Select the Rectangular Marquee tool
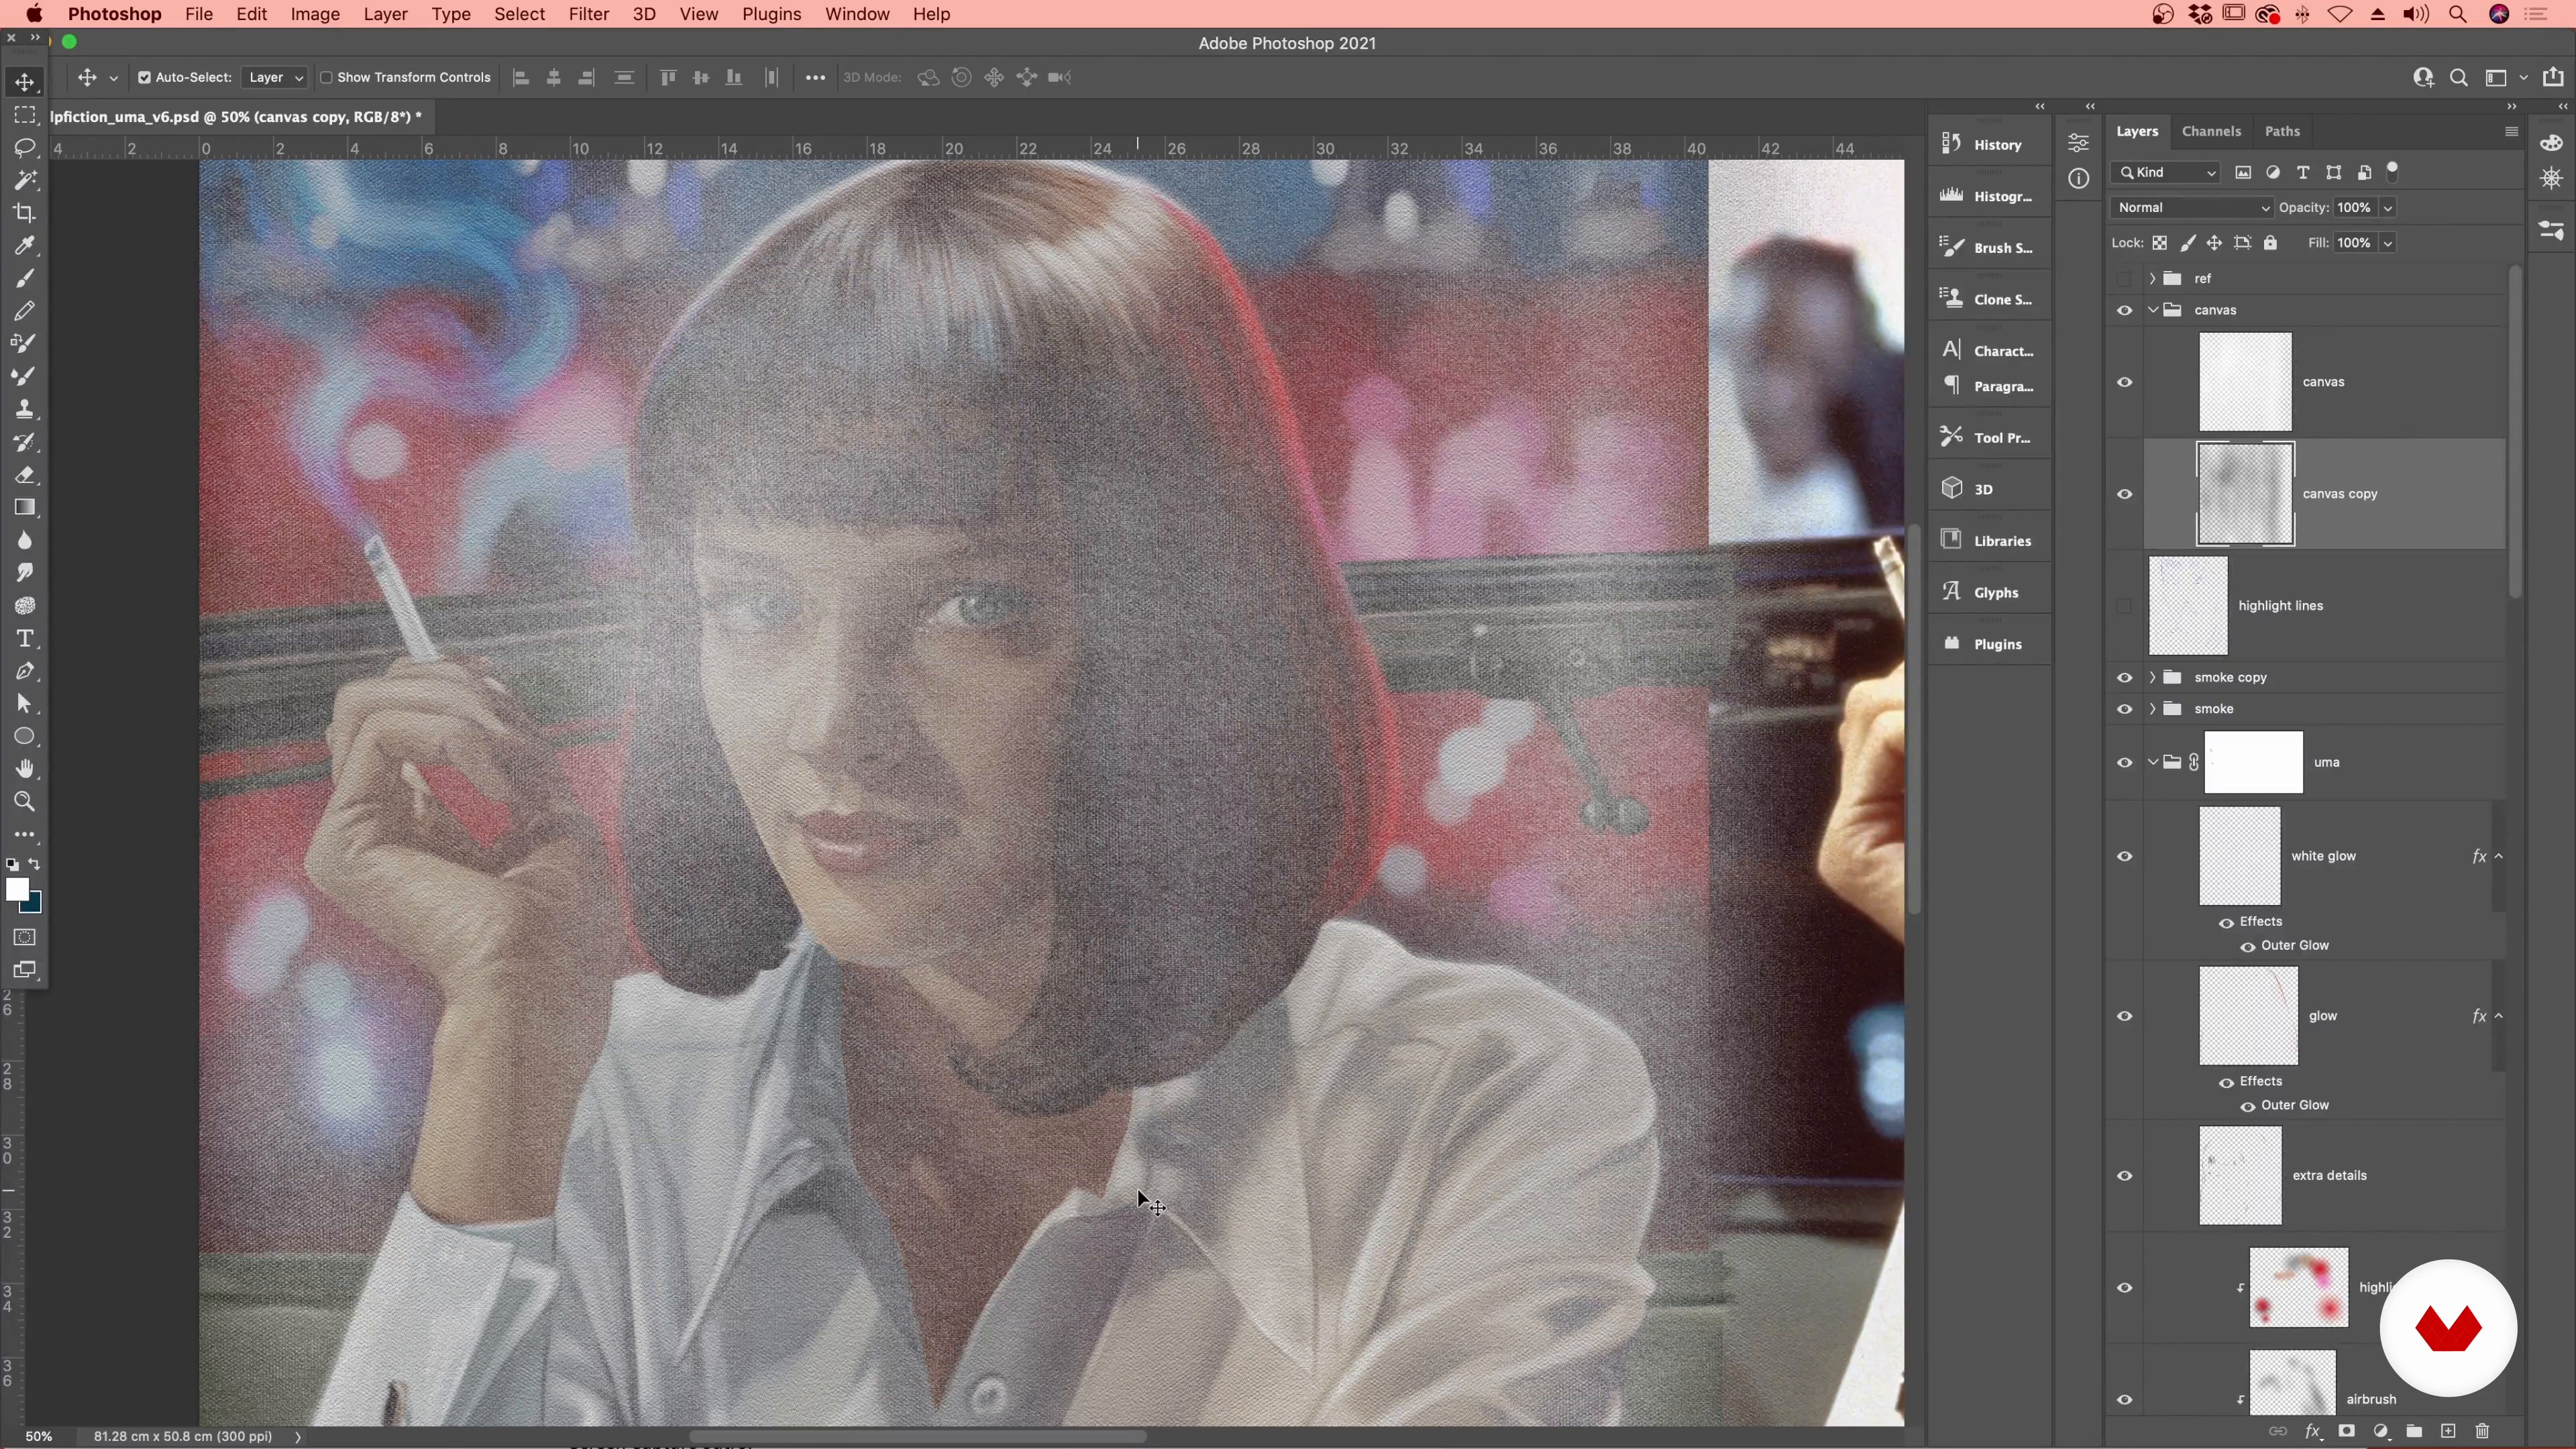The image size is (2576, 1449). pyautogui.click(x=25, y=115)
